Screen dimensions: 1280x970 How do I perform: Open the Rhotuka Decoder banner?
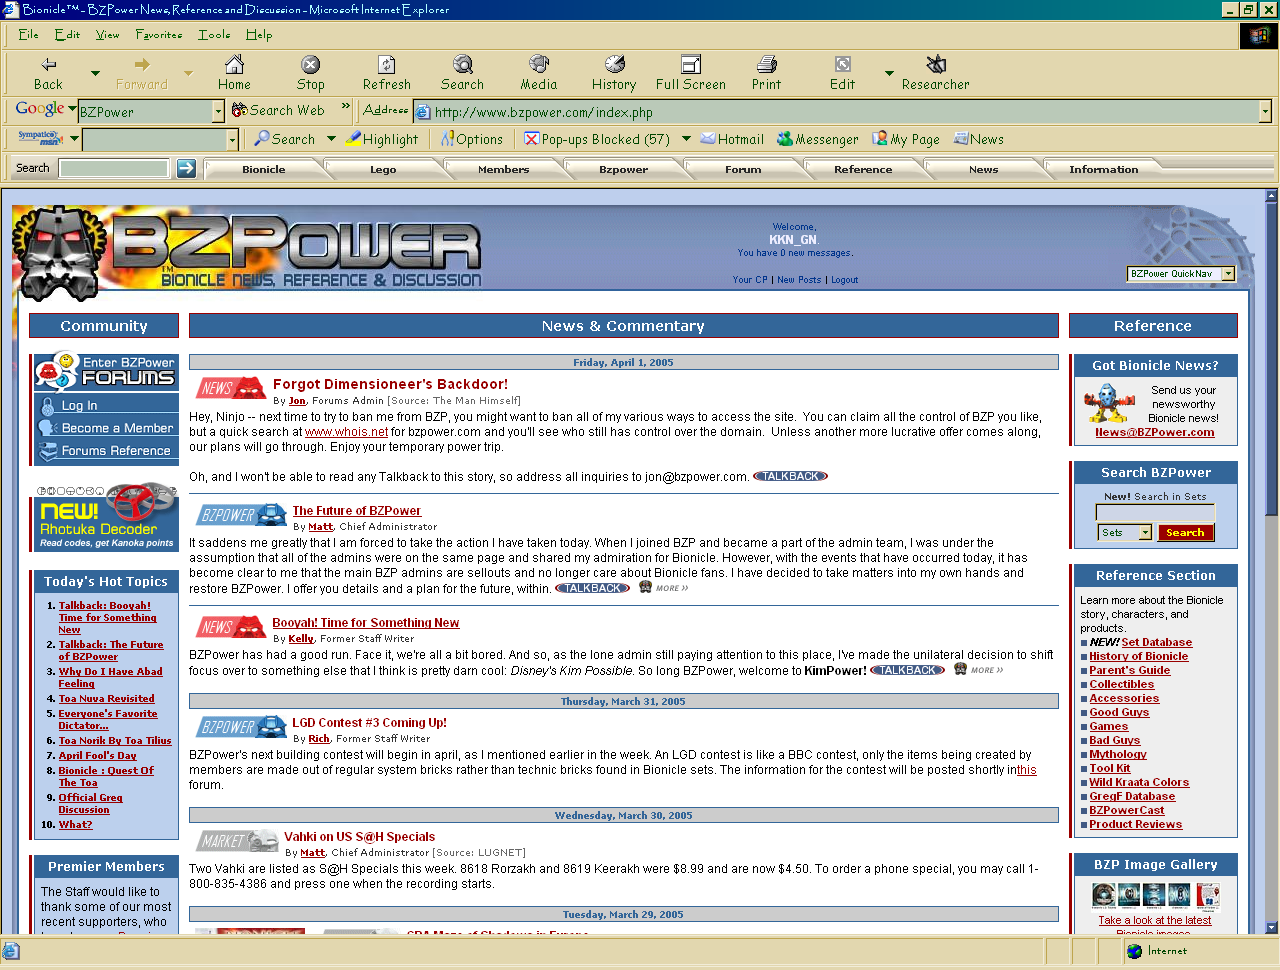tap(106, 517)
